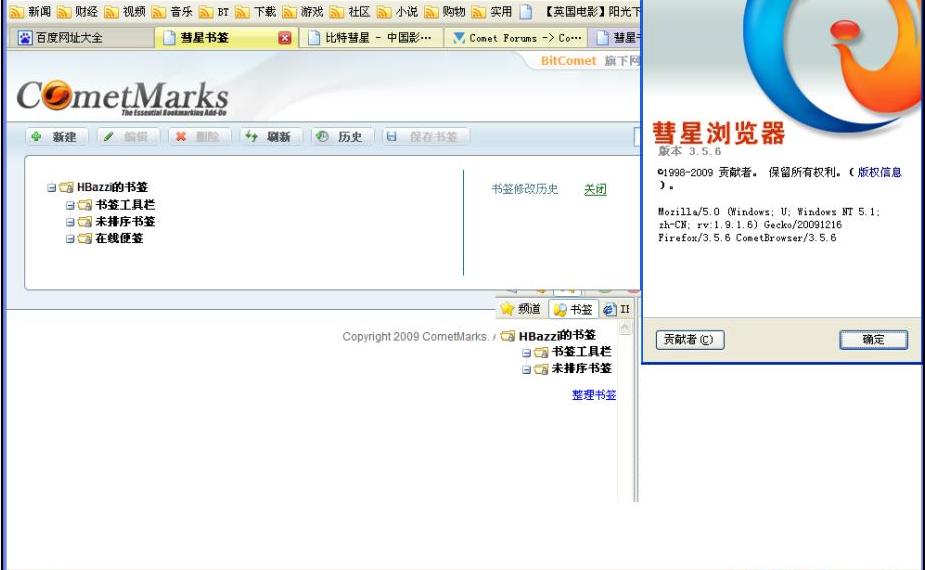This screenshot has width=925, height=570.
Task: Collapse the HBazzi的书签 root node in main tree
Action: 52,188
